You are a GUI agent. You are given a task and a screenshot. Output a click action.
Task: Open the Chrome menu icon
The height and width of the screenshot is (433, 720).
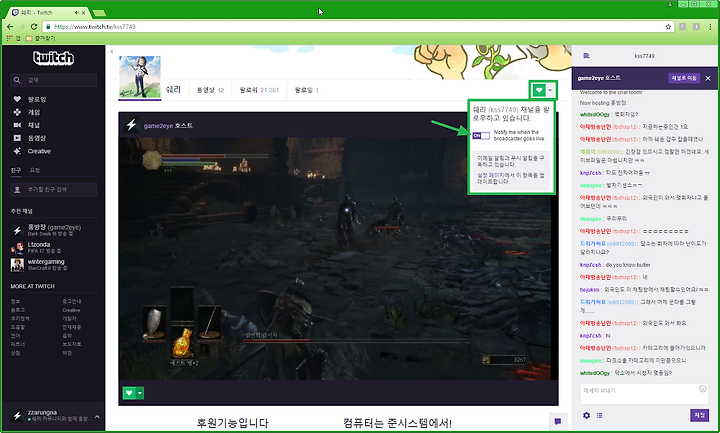click(710, 27)
